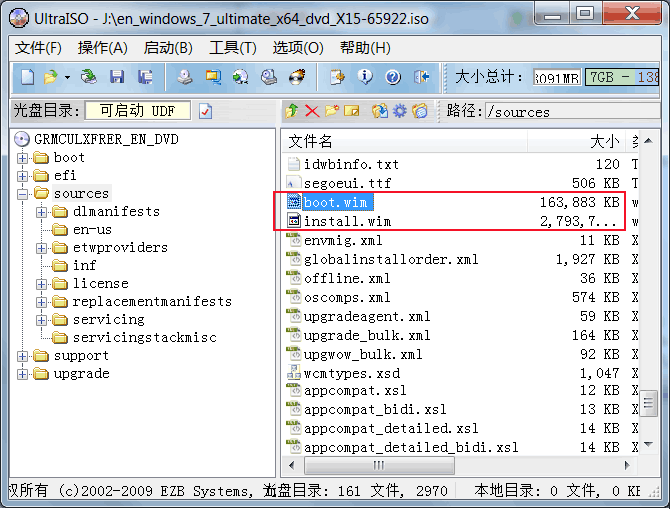The height and width of the screenshot is (509, 670).
Task: Click the 路径 /sources path field
Action: pos(573,112)
